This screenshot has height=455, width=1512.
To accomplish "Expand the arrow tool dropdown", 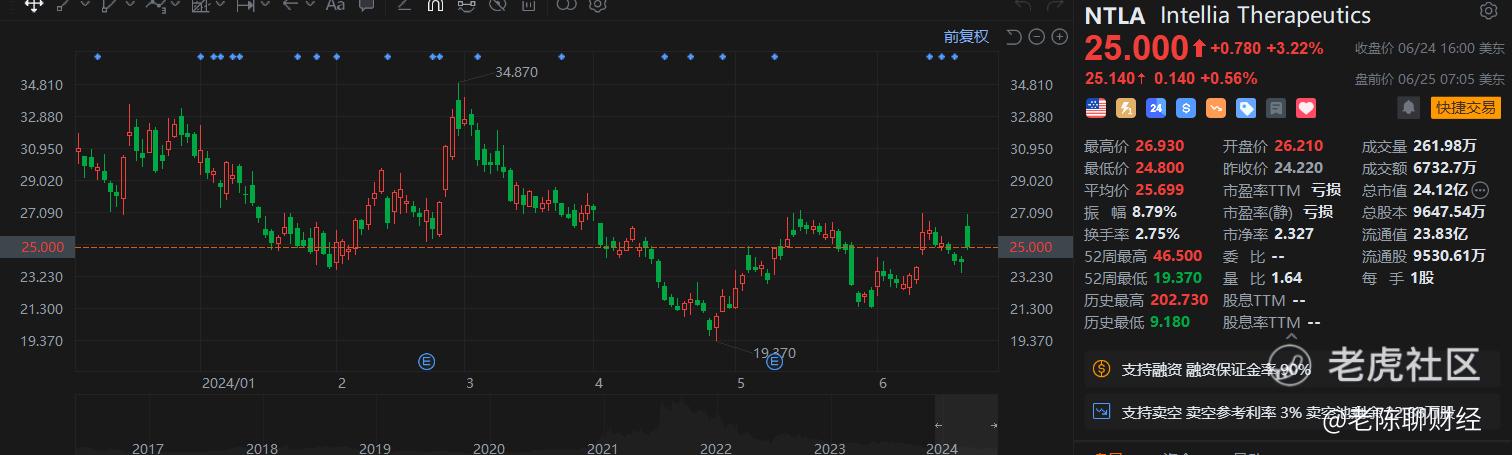I will (x=310, y=4).
